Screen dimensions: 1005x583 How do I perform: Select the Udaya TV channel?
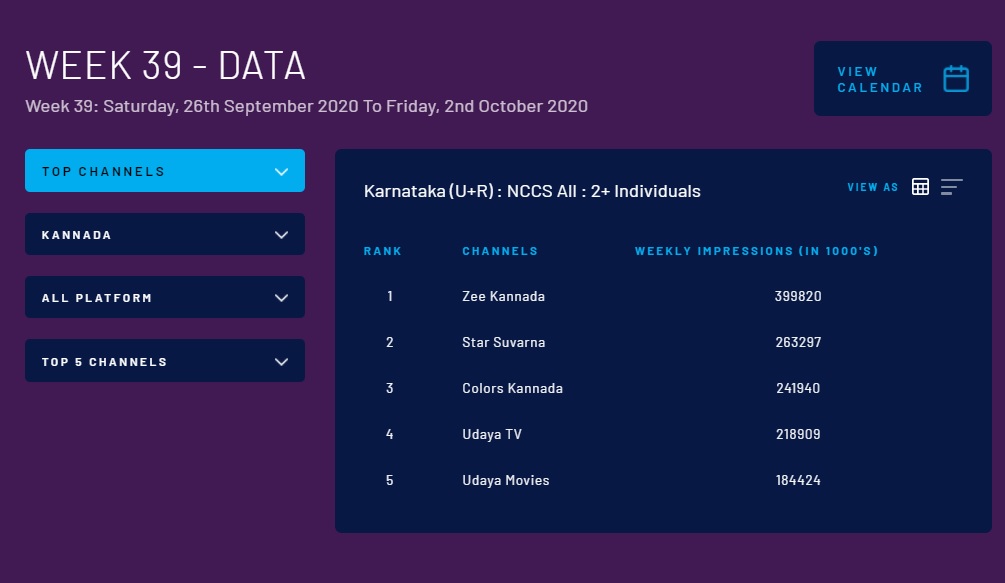[492, 434]
